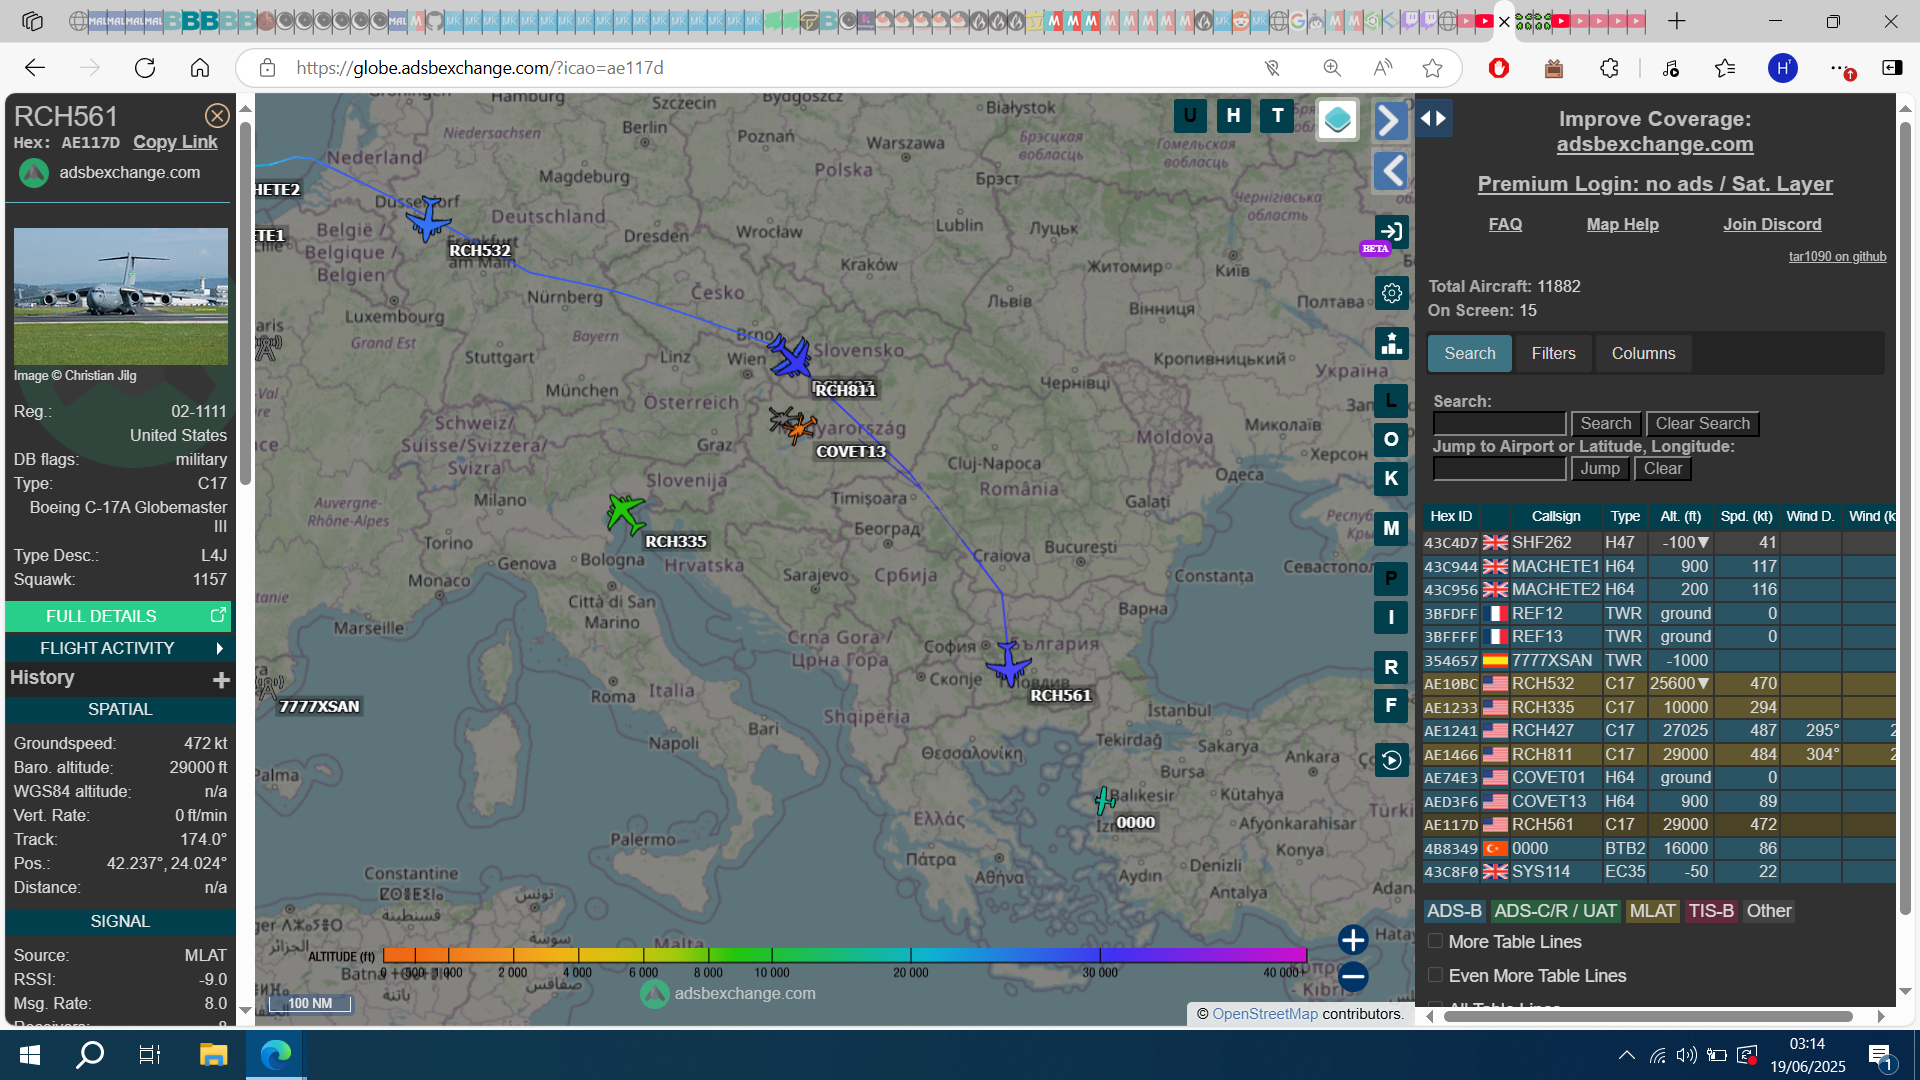Viewport: 1920px width, 1080px height.
Task: Expand the History section plus
Action: pyautogui.click(x=221, y=680)
